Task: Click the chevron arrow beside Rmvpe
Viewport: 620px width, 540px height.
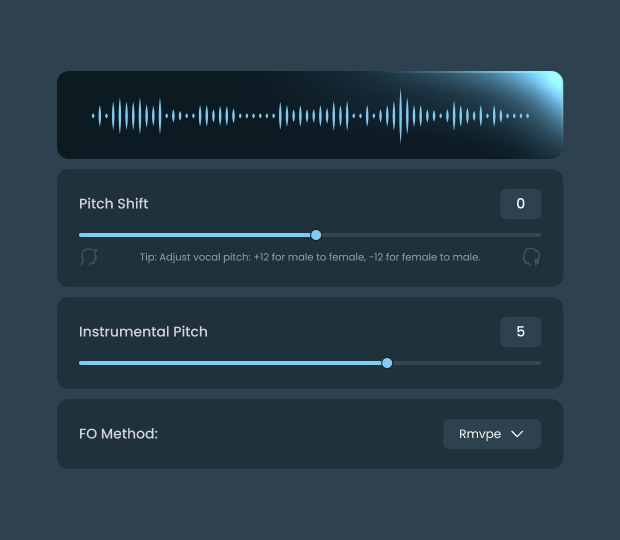Action: pos(517,434)
